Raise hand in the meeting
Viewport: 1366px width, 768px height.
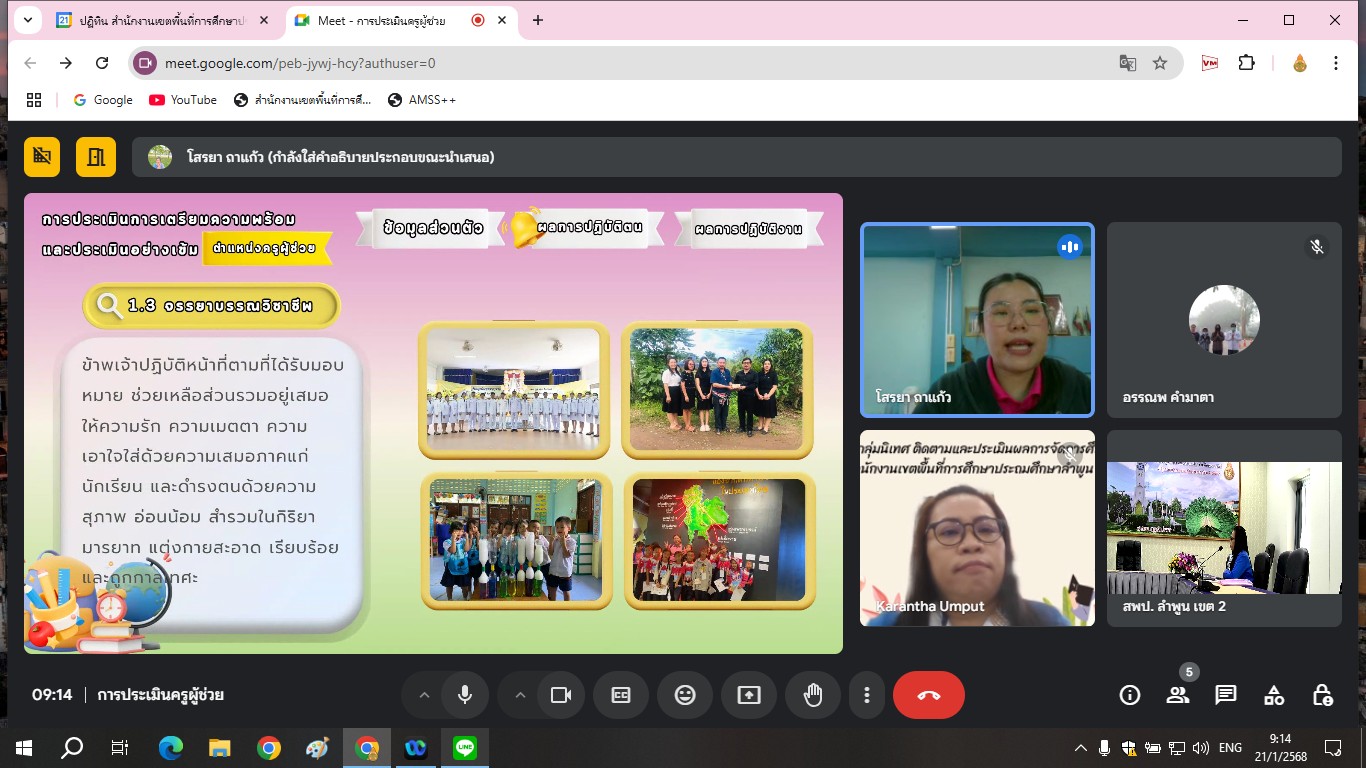(812, 695)
